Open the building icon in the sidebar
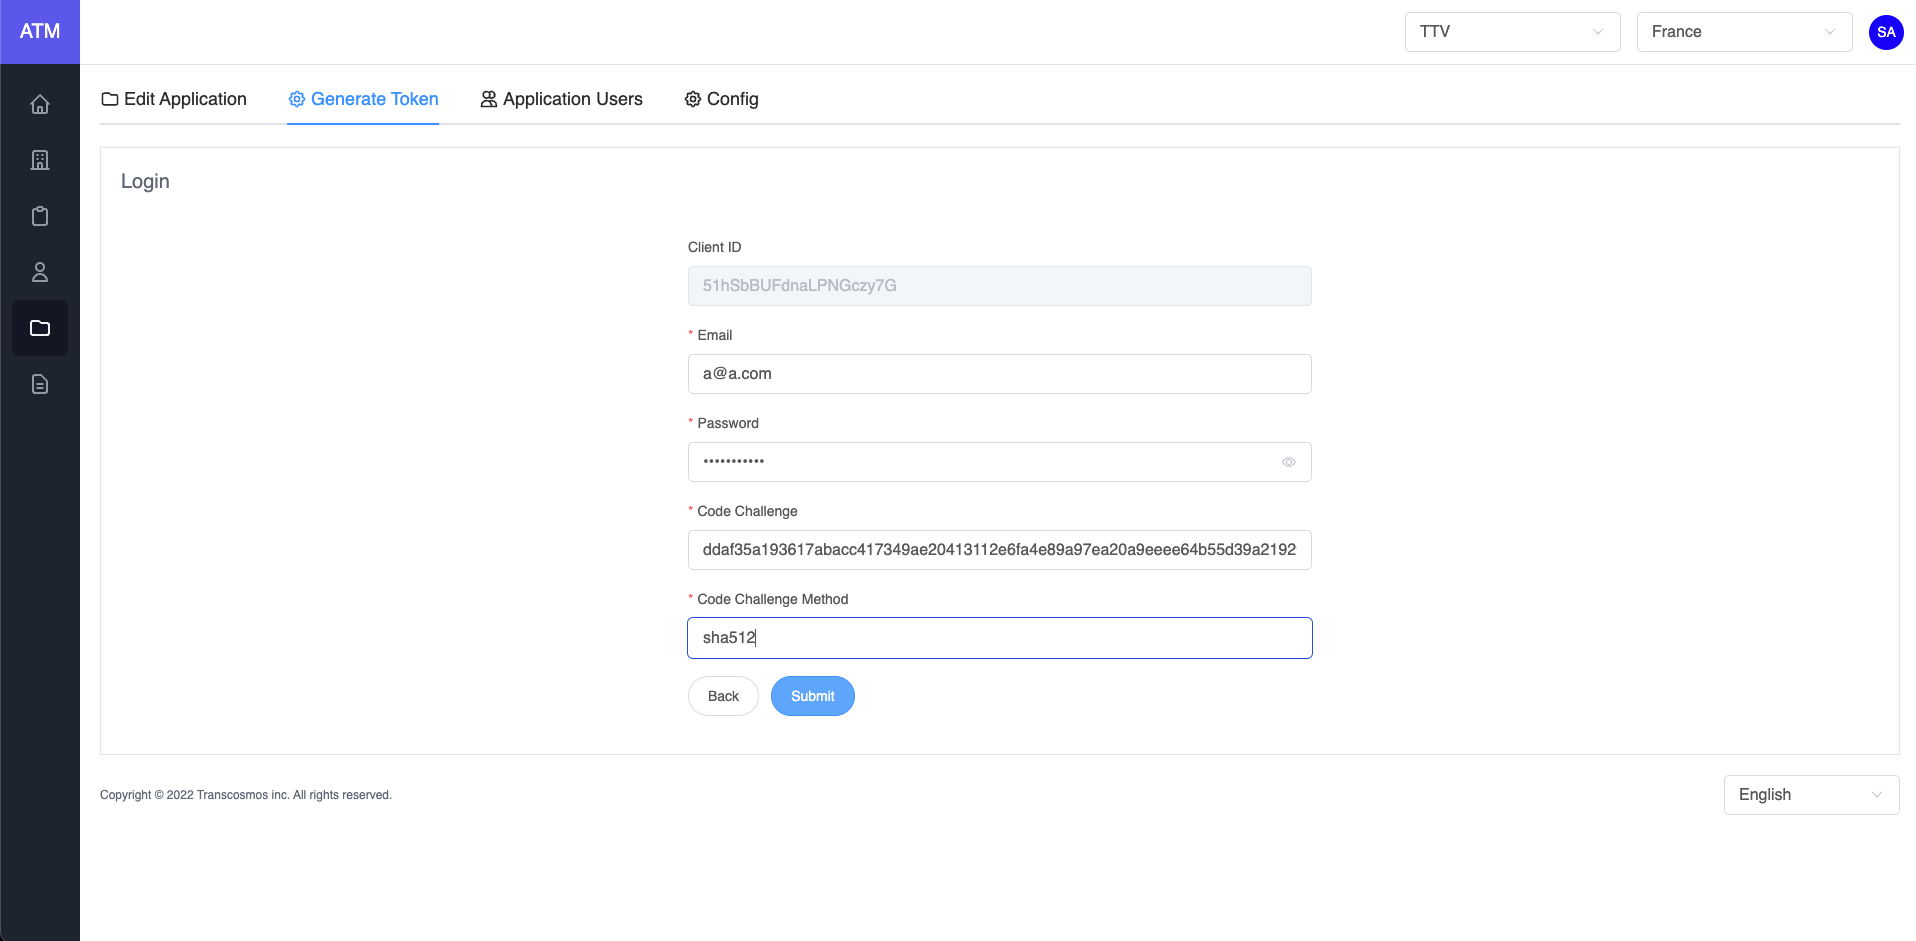The width and height of the screenshot is (1916, 941). pyautogui.click(x=40, y=160)
